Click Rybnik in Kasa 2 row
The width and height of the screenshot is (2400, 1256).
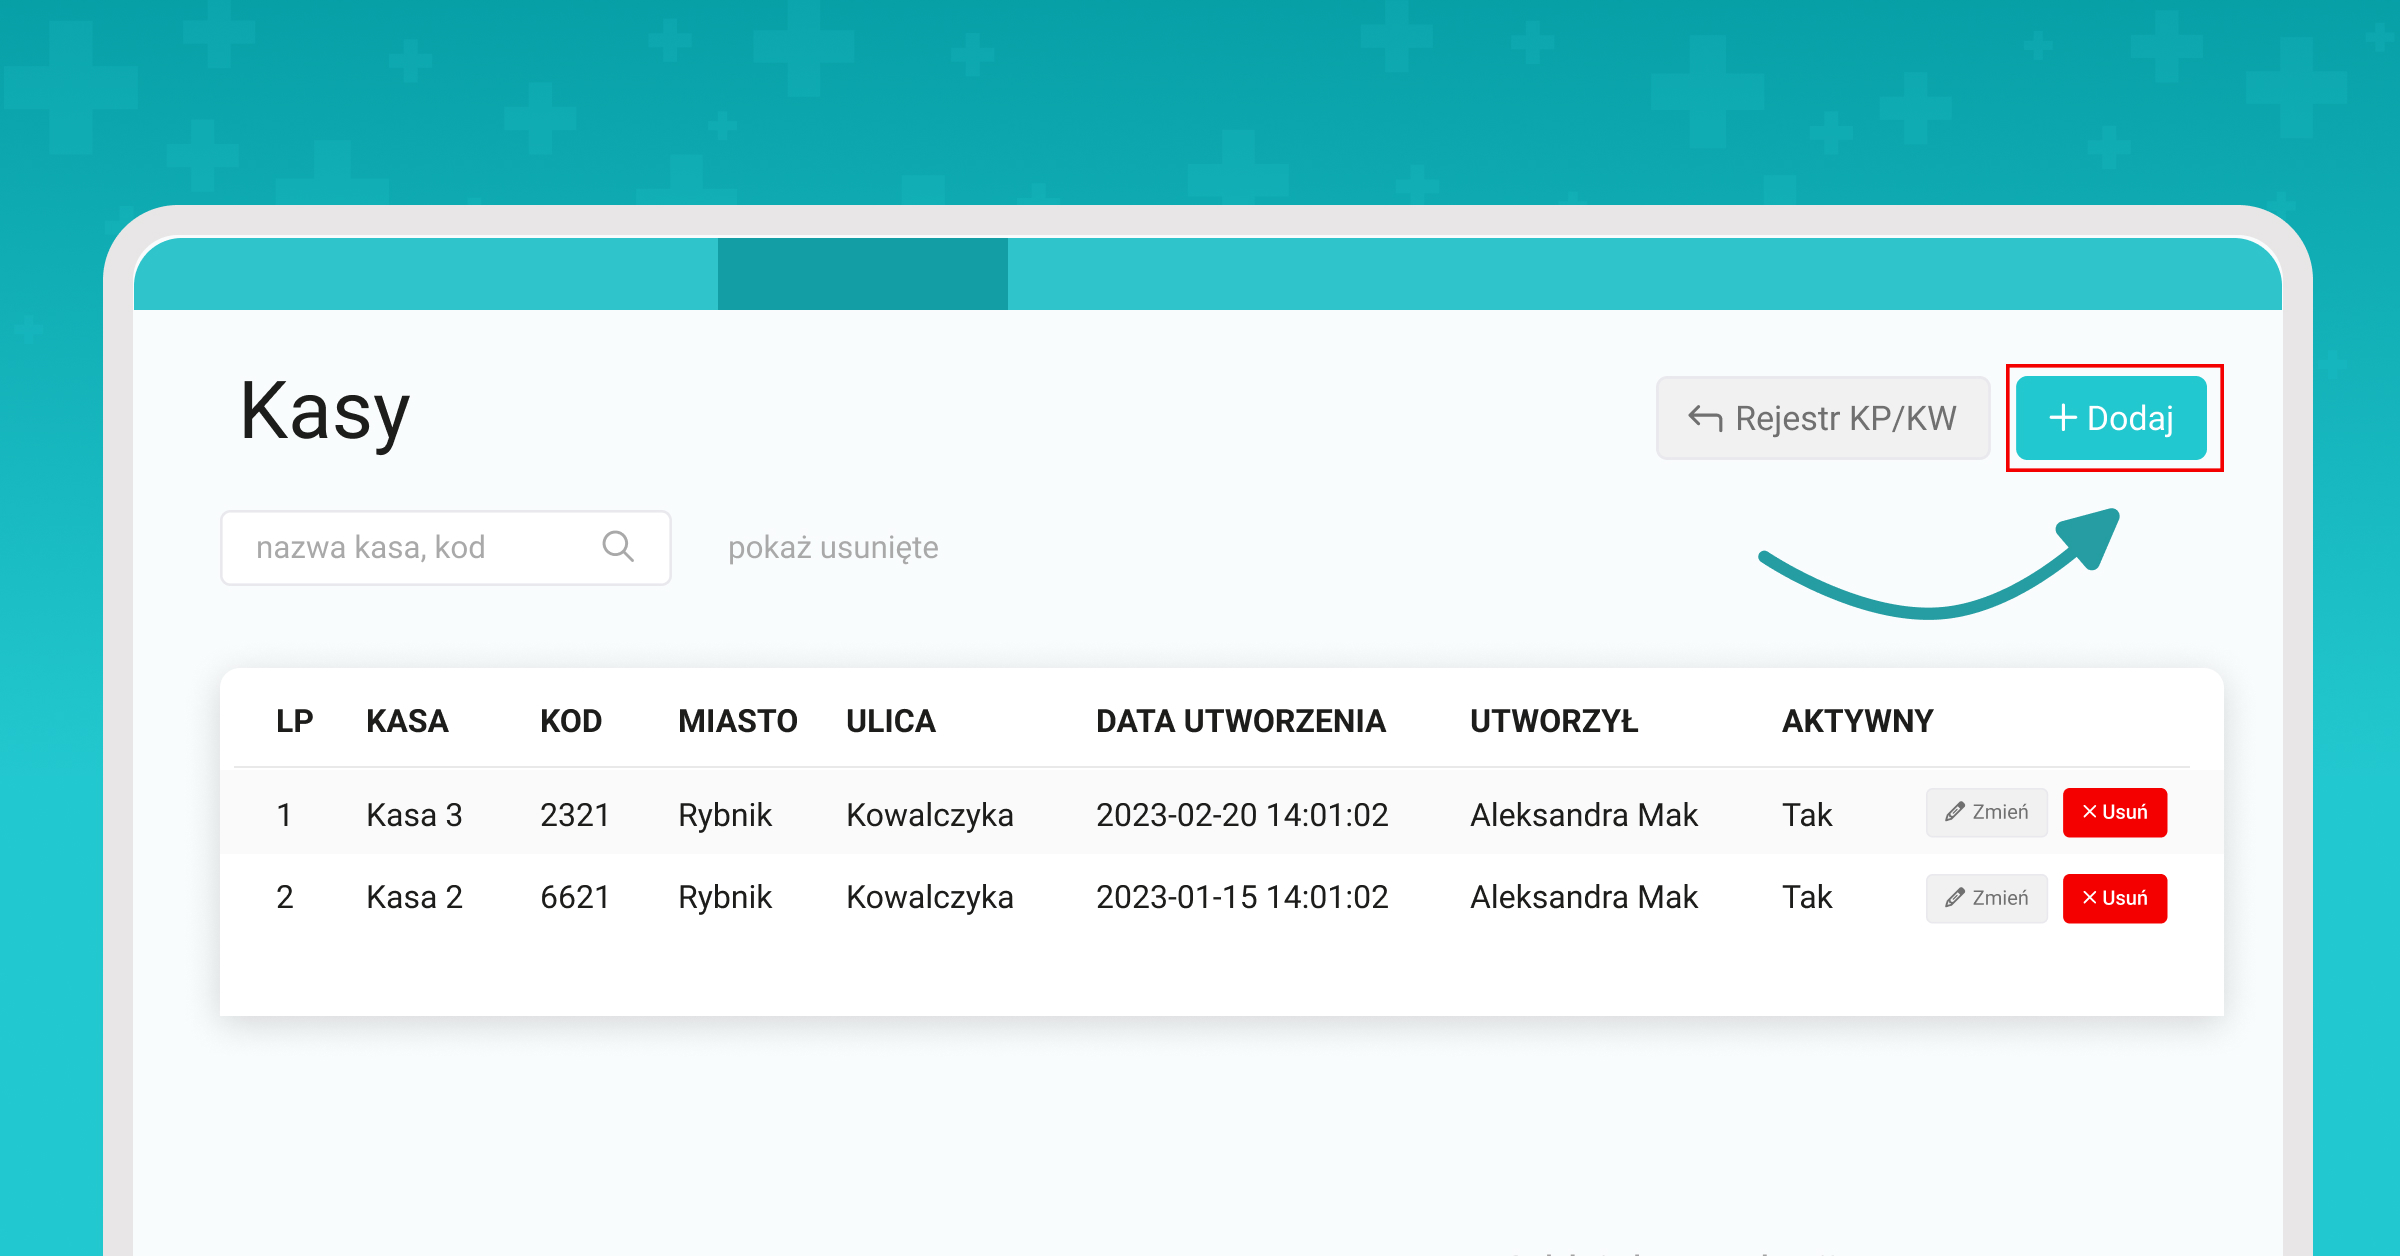tap(725, 897)
